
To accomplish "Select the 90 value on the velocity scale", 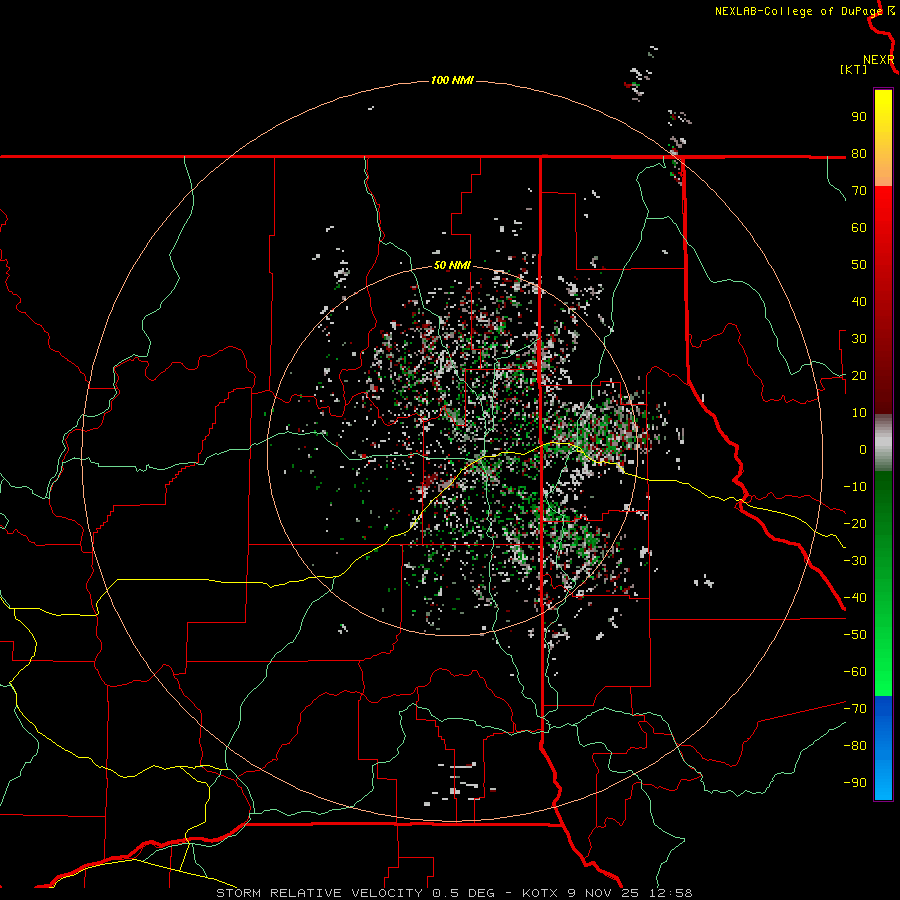I will pyautogui.click(x=859, y=117).
